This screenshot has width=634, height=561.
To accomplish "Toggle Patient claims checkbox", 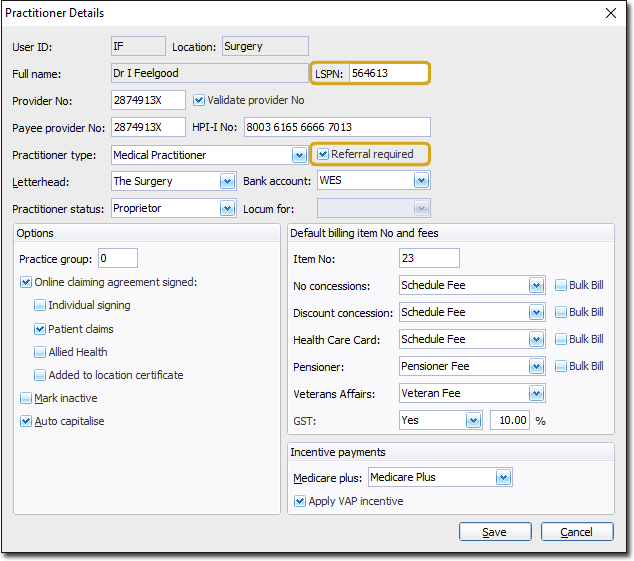I will coord(40,329).
